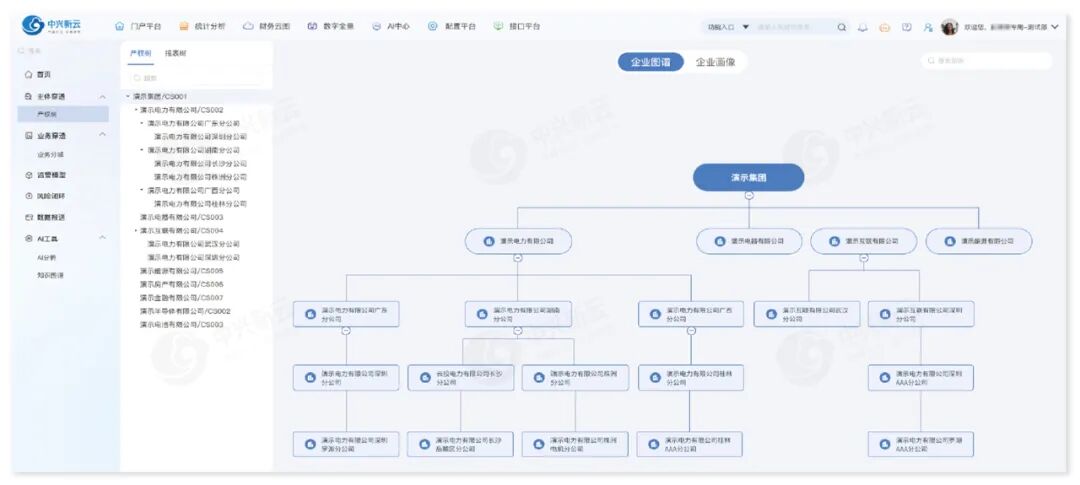The height and width of the screenshot is (485, 1080).
Task: Switch to the 报表树 tab
Action: coord(175,53)
